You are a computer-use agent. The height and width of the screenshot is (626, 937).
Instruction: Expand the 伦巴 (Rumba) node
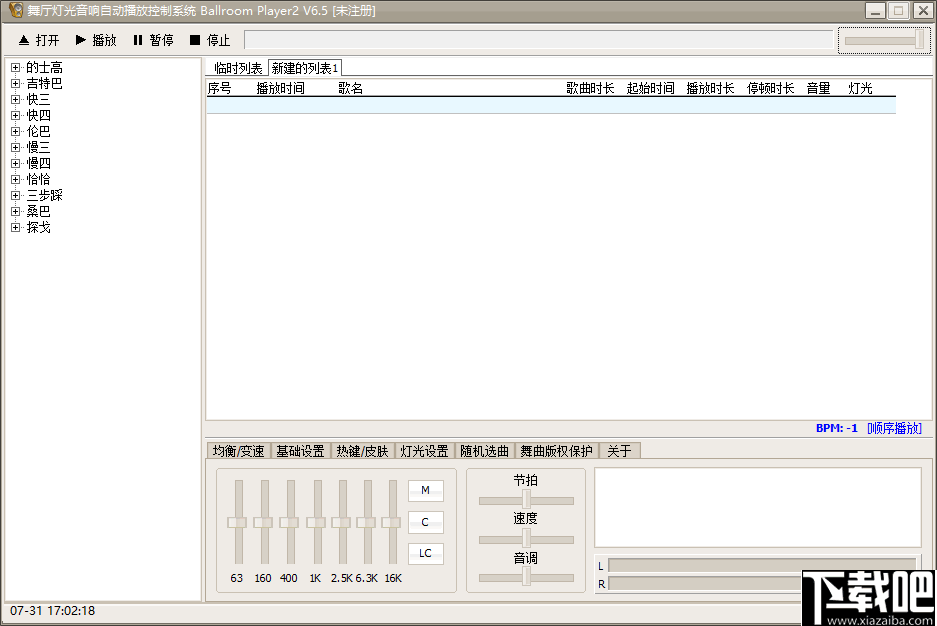[x=13, y=131]
